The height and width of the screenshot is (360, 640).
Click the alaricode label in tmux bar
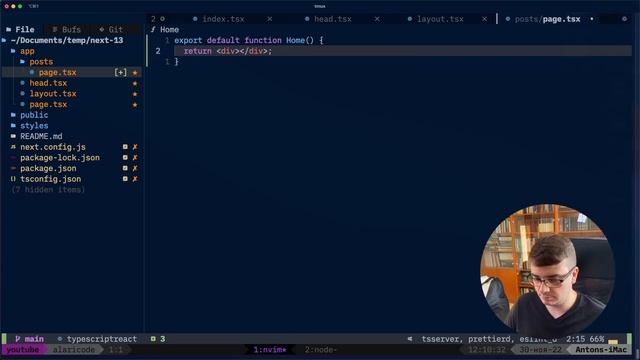(74, 350)
